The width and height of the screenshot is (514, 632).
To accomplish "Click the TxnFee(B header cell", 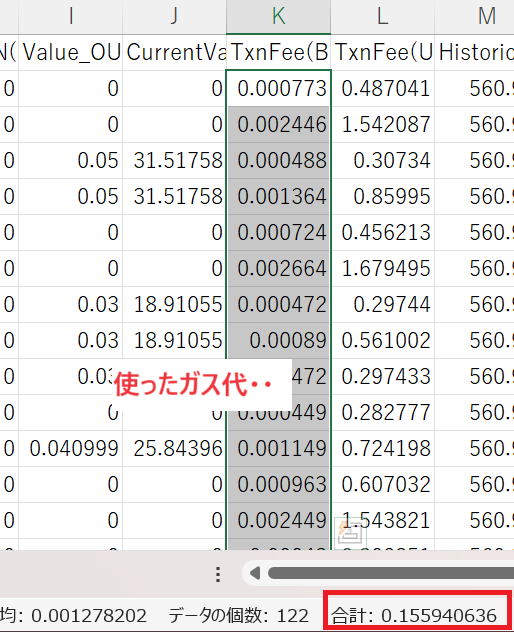I will (x=279, y=52).
